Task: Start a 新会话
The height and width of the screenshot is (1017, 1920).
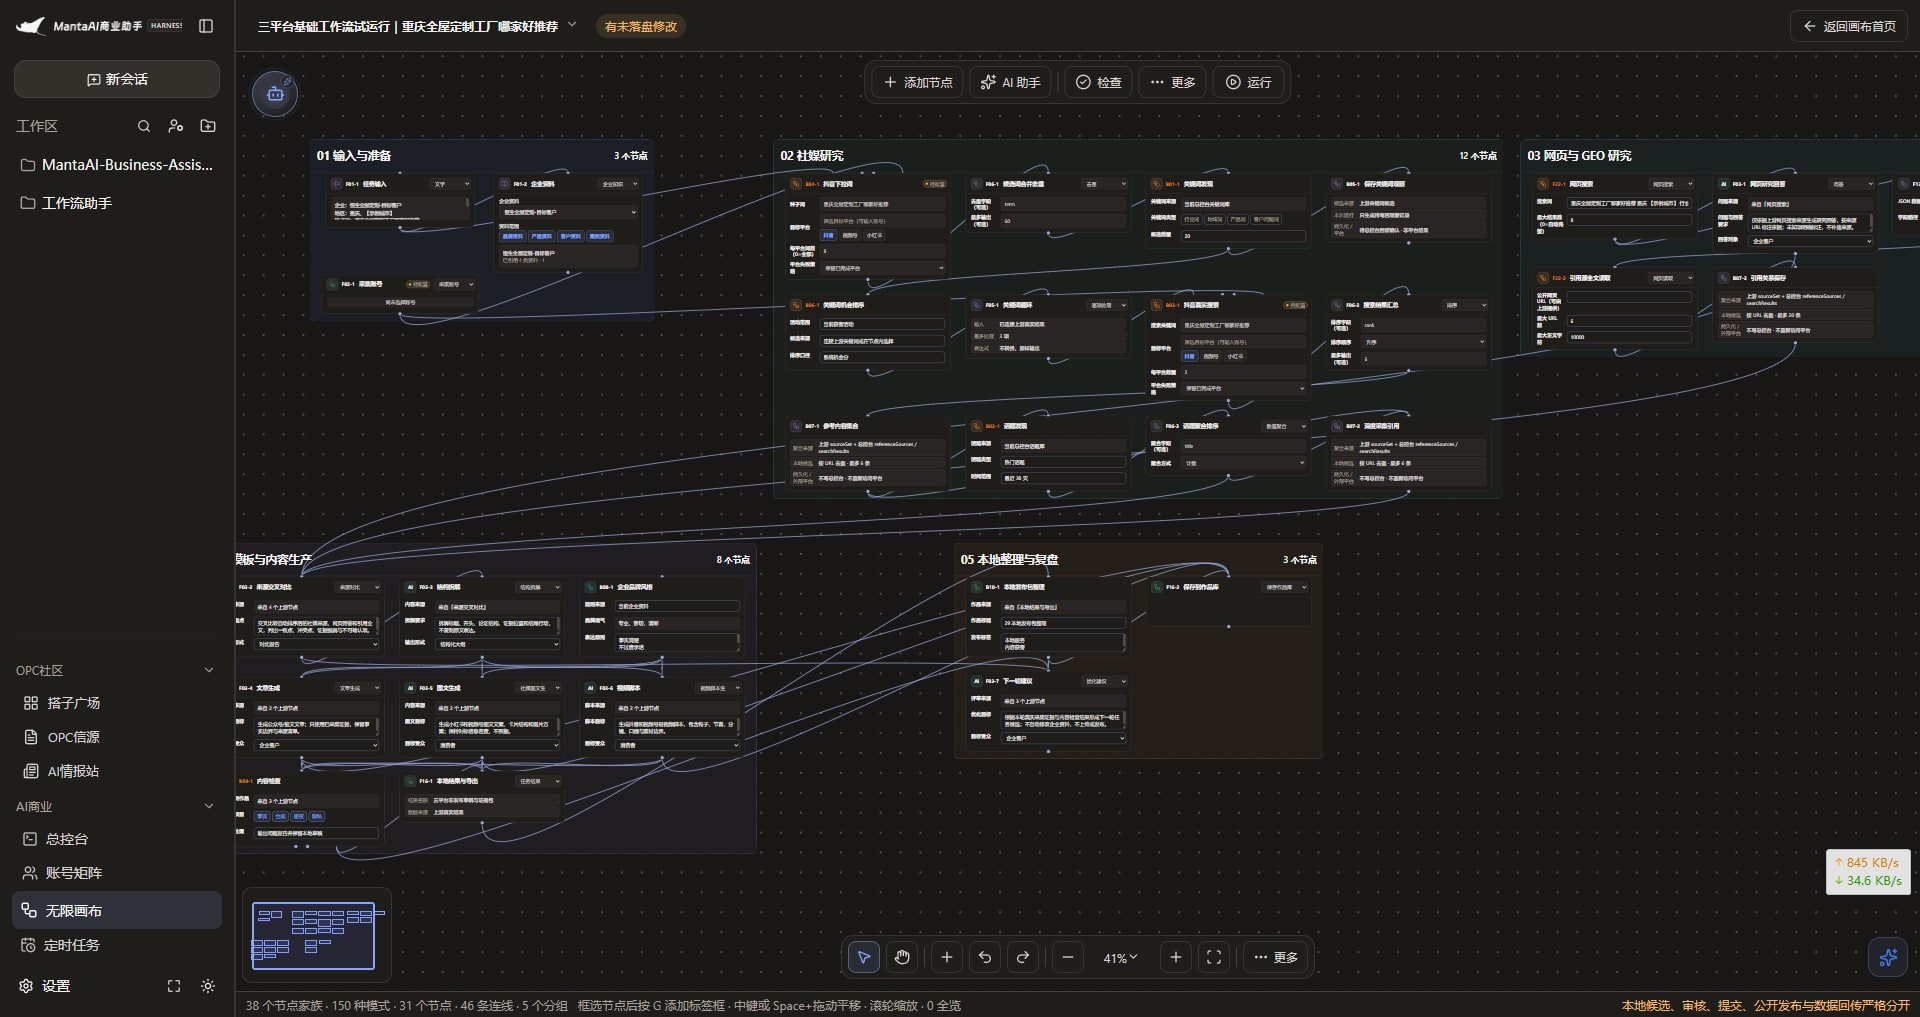Action: (117, 79)
